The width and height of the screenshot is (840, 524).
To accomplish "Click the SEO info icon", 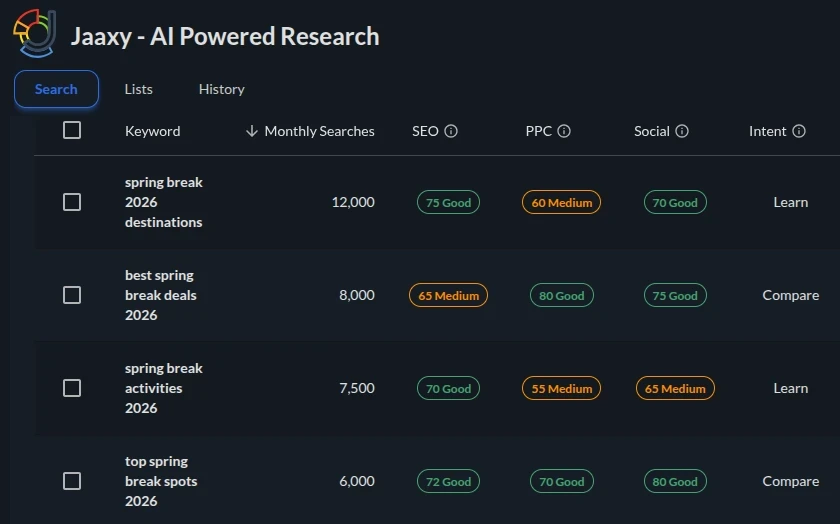I will (451, 131).
